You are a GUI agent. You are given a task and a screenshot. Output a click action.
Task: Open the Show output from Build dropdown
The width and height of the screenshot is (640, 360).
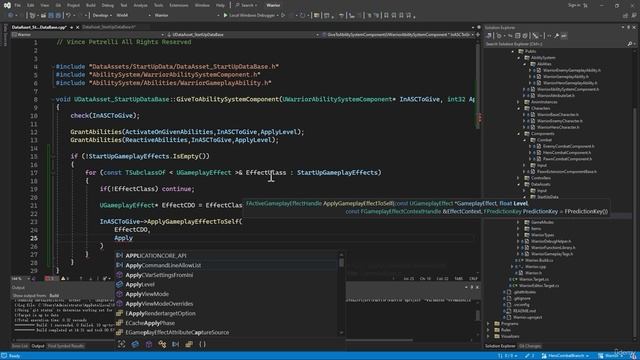click(x=54, y=296)
